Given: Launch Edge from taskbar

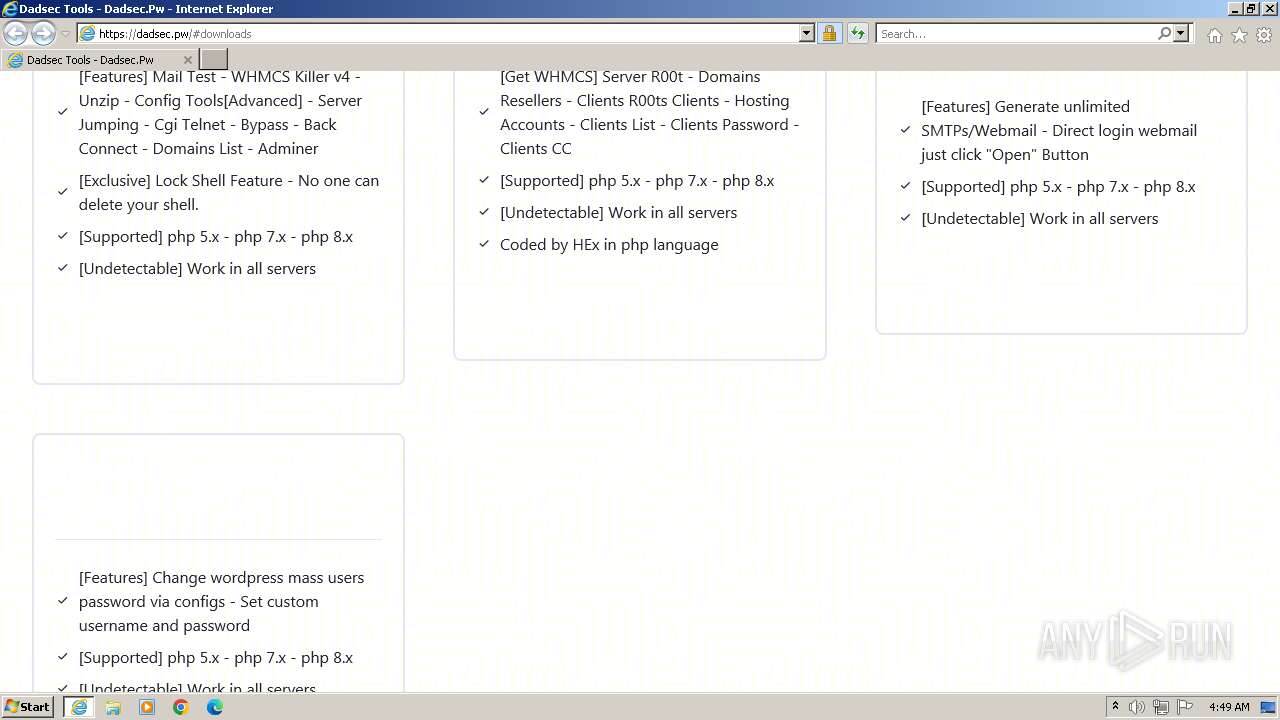Looking at the screenshot, I should pyautogui.click(x=215, y=707).
